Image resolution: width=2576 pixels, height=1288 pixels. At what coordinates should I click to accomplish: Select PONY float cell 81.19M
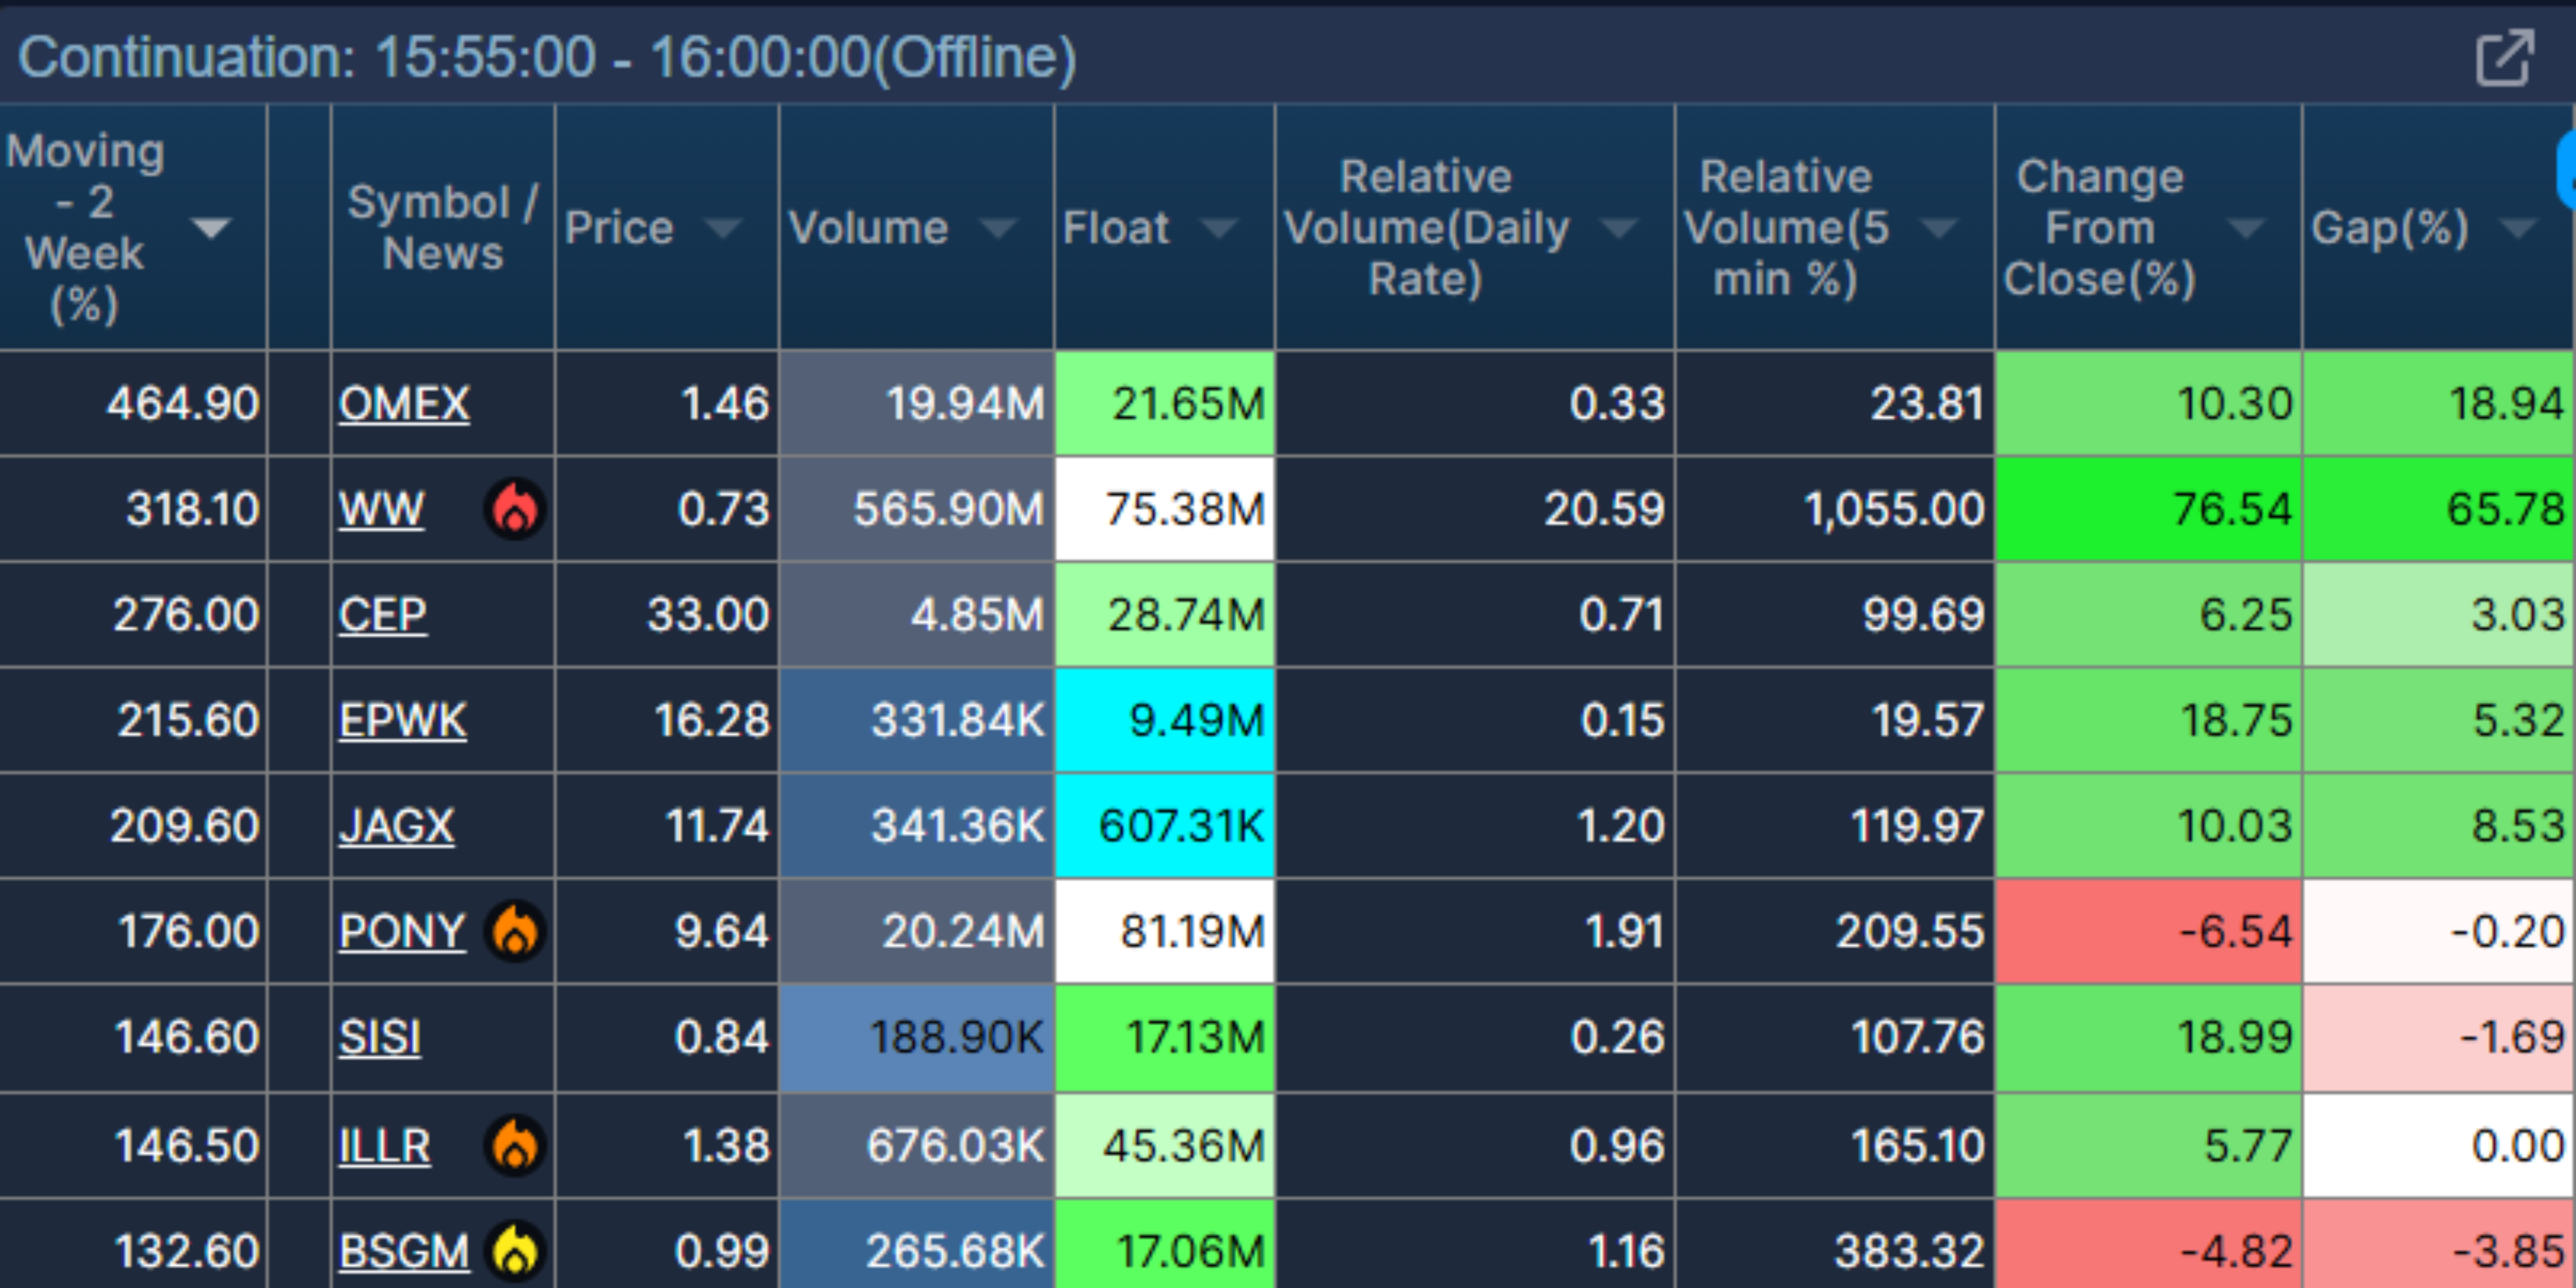[1165, 931]
